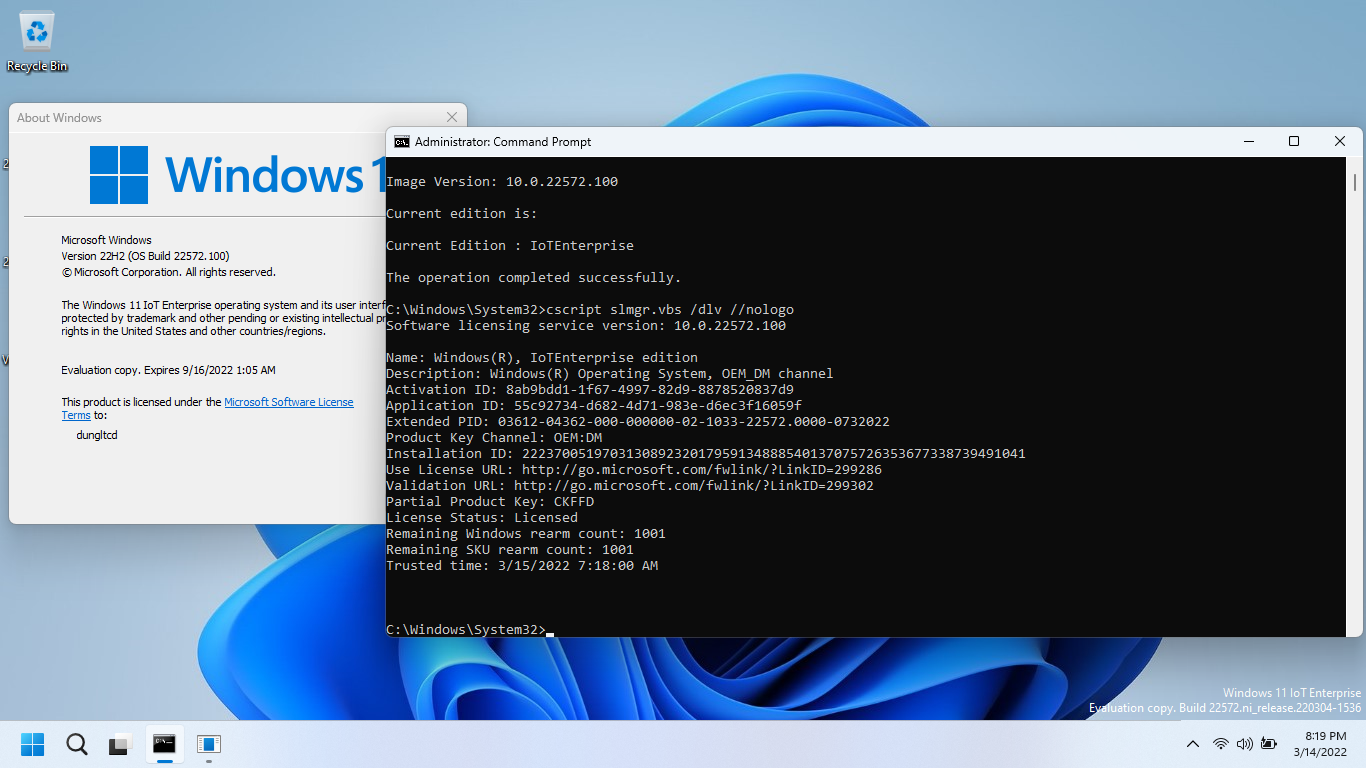Click 'Current Edition : IoTEnterprise' text
1366x768 pixels.
coord(510,246)
